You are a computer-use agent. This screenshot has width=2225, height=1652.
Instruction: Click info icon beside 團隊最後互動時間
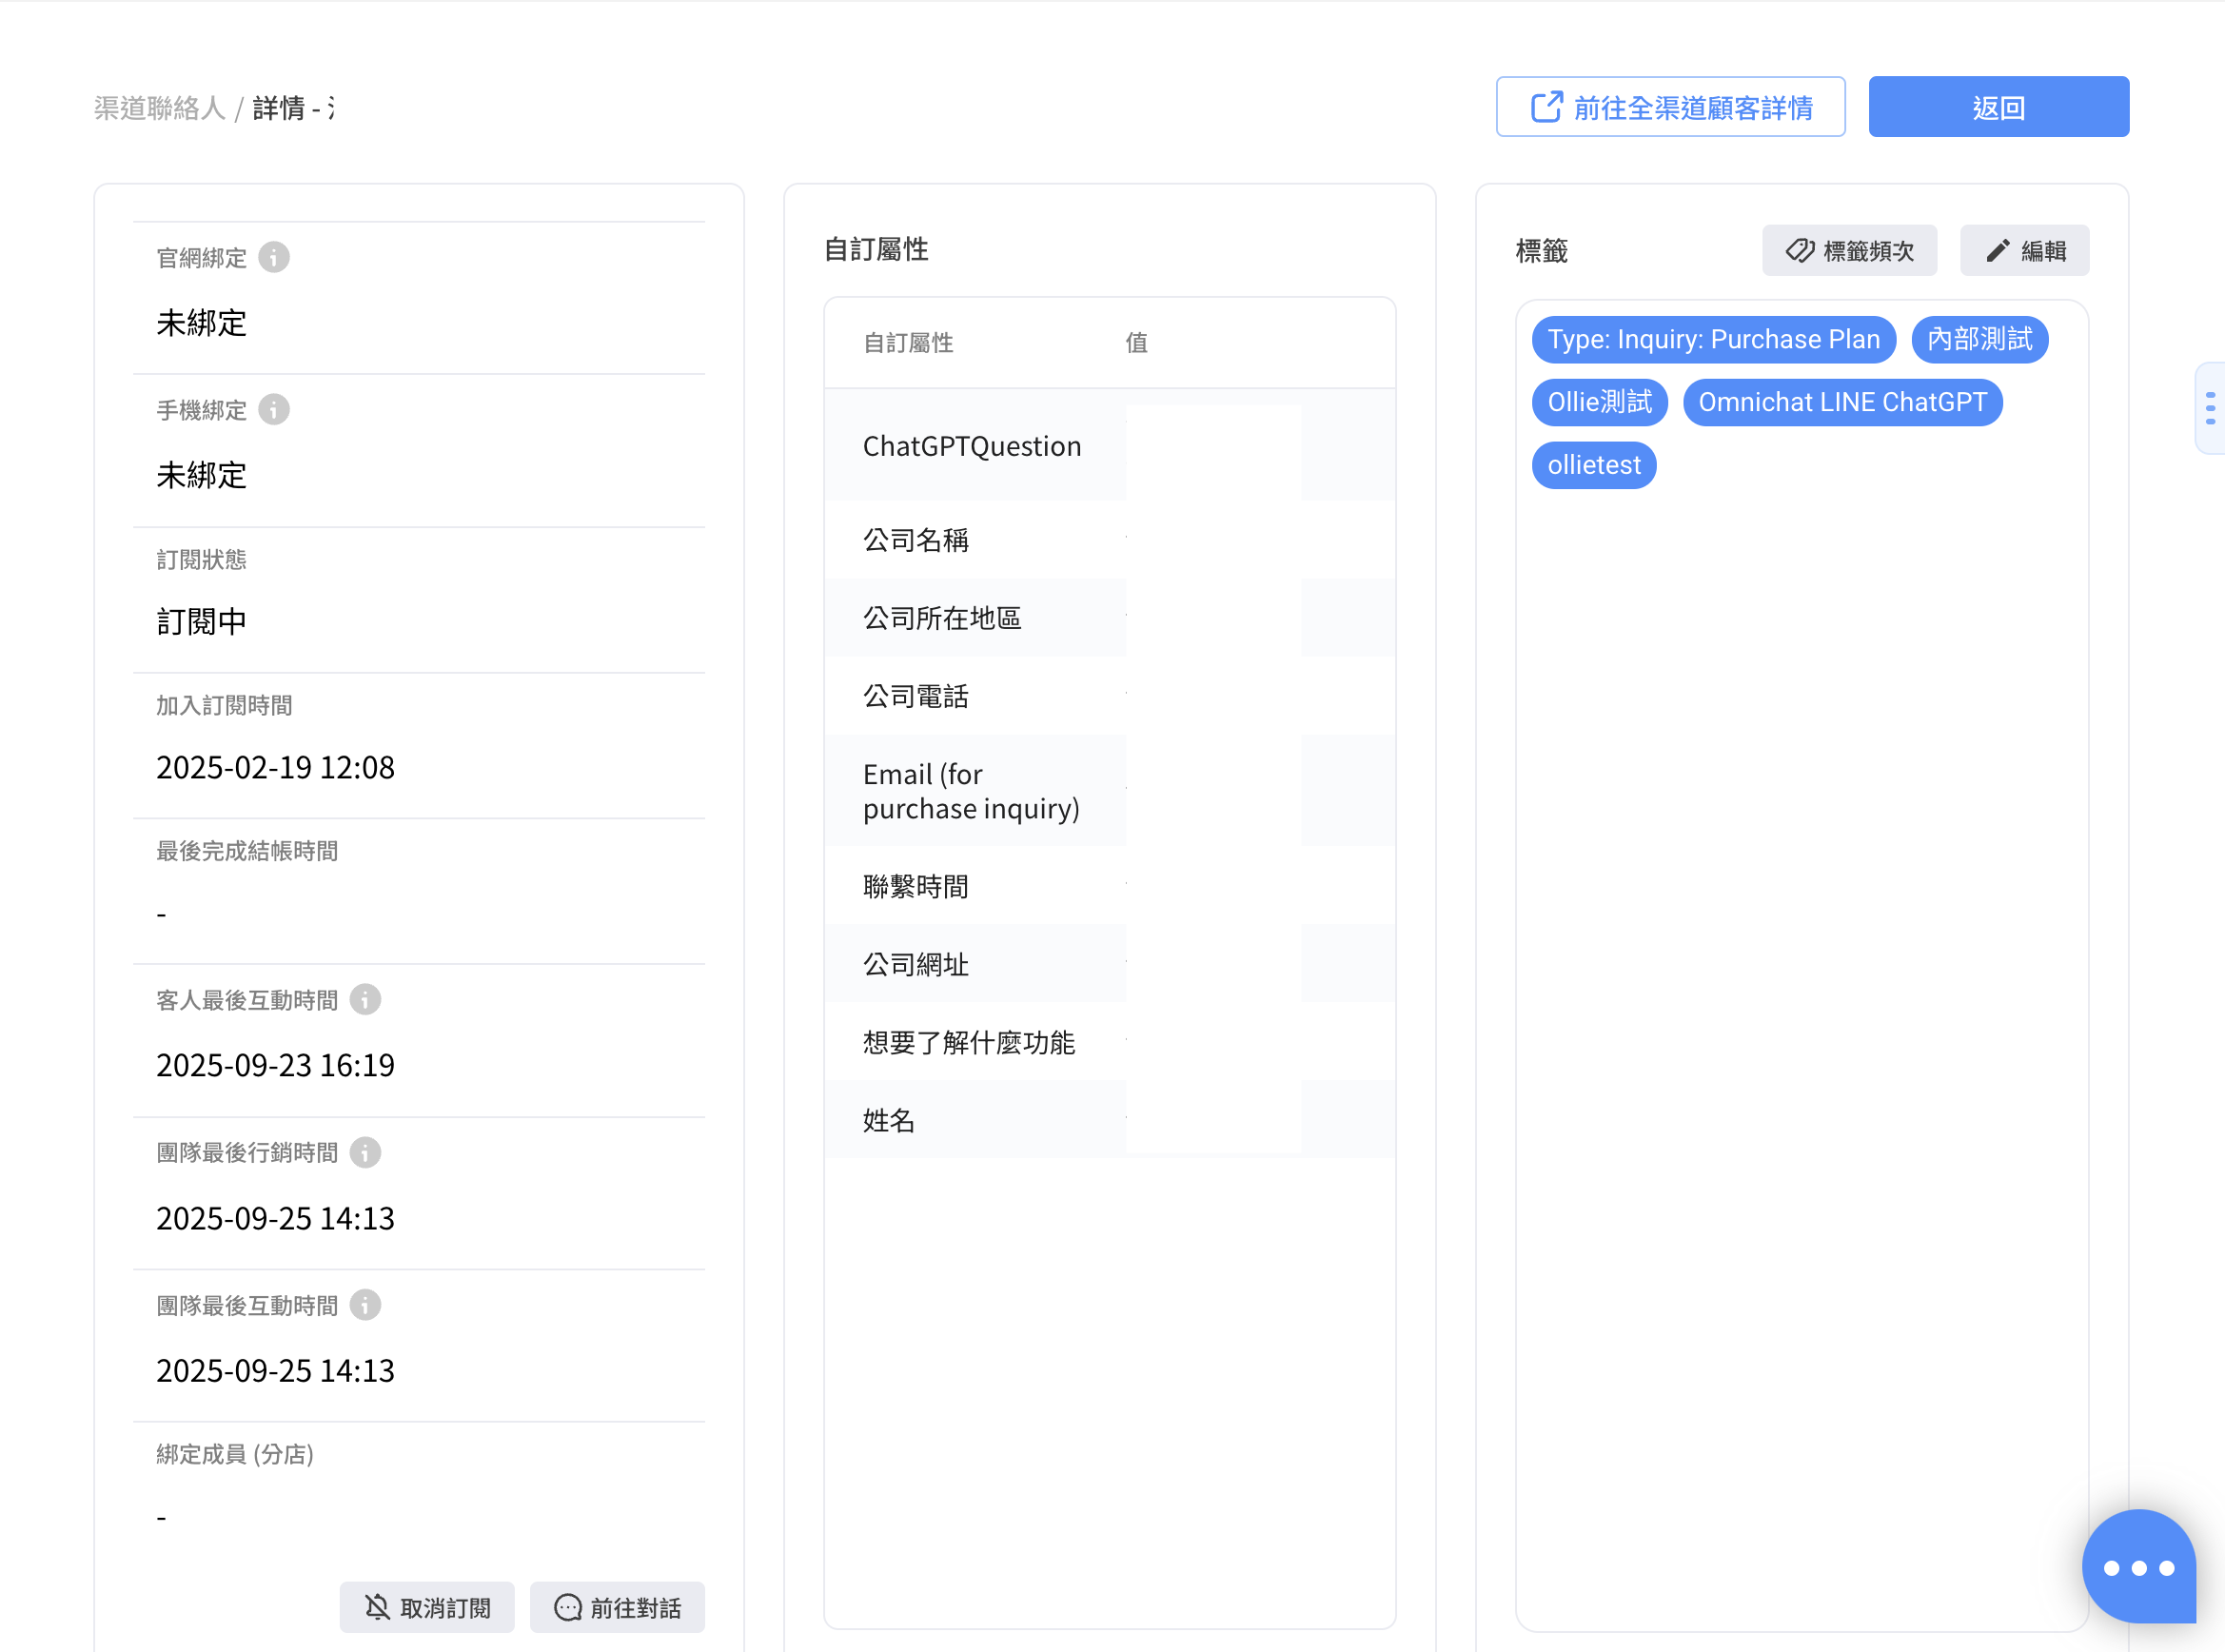[365, 1305]
